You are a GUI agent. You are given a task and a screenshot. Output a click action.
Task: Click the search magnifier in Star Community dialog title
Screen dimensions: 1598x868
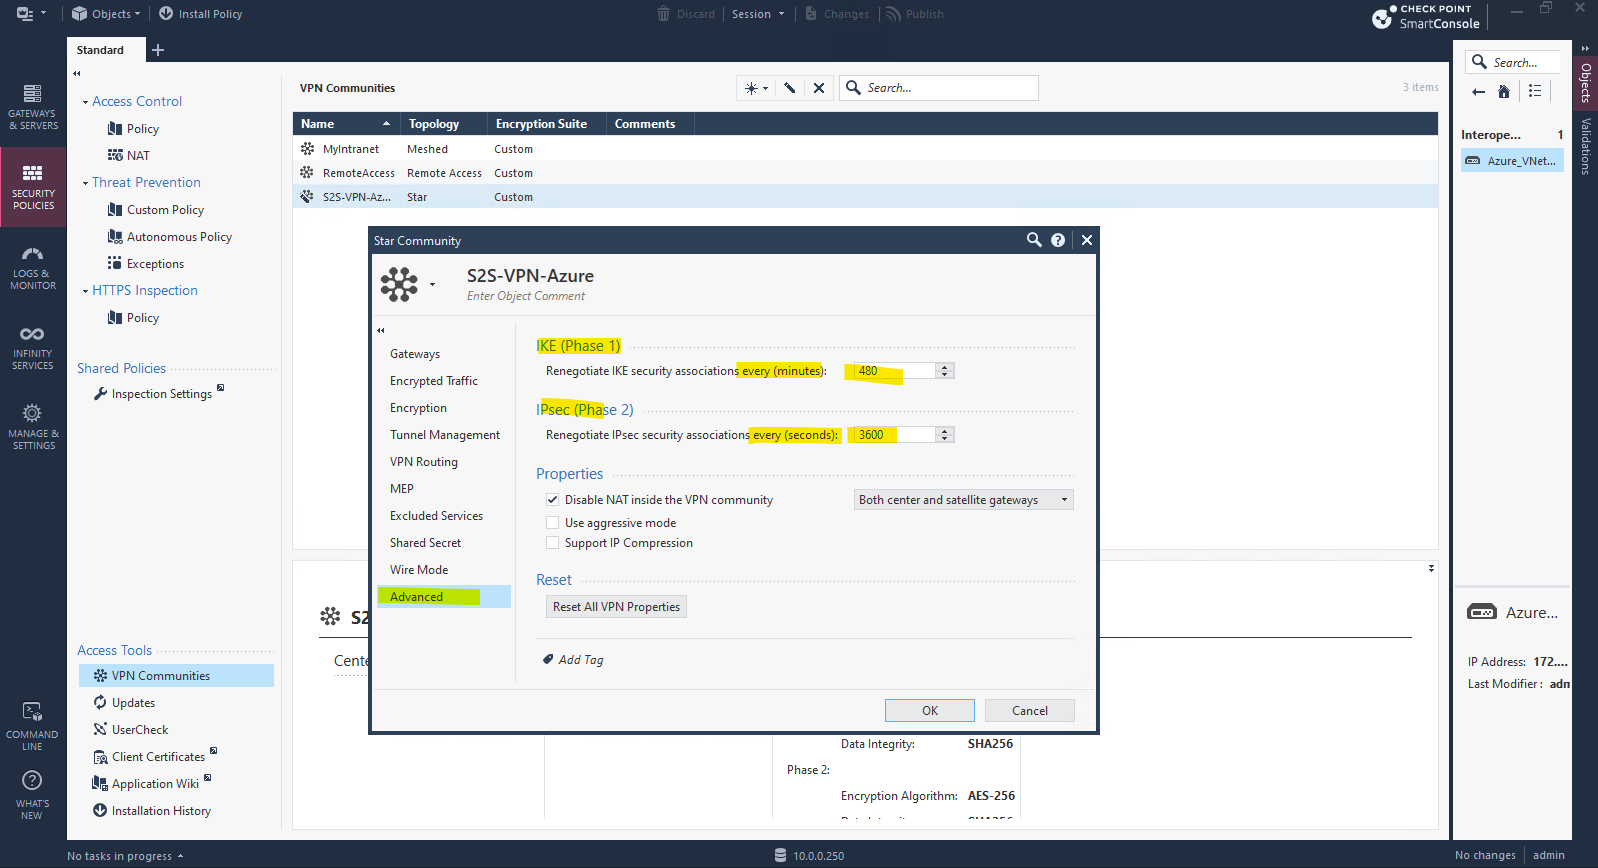[x=1034, y=240]
